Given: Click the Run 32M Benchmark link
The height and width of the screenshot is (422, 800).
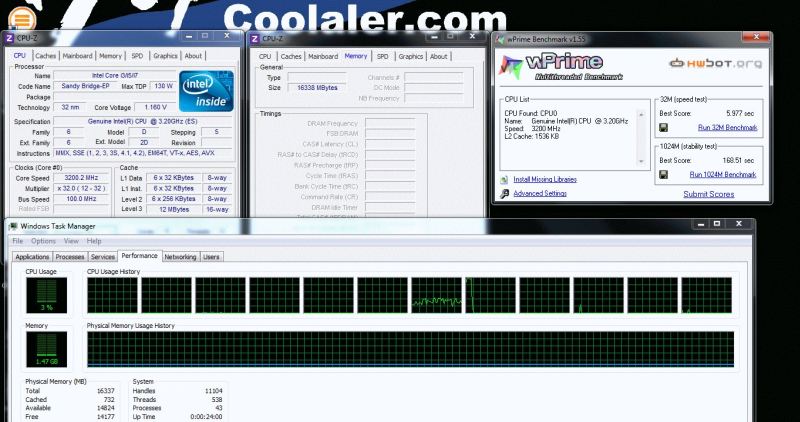Looking at the screenshot, I should [x=727, y=128].
